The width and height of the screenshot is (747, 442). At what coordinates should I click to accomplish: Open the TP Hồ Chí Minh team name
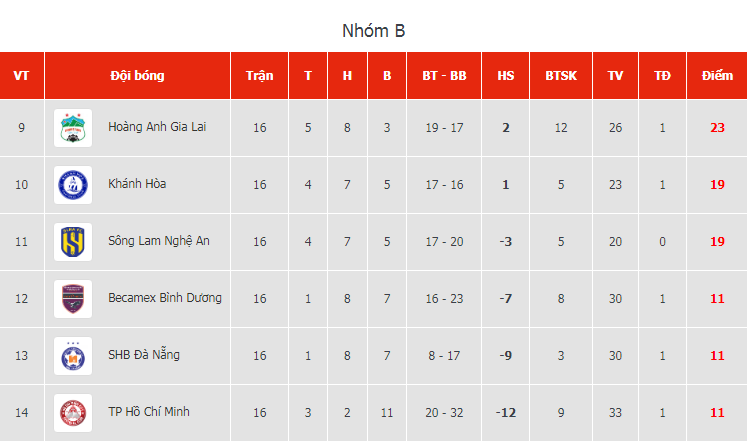tap(149, 412)
